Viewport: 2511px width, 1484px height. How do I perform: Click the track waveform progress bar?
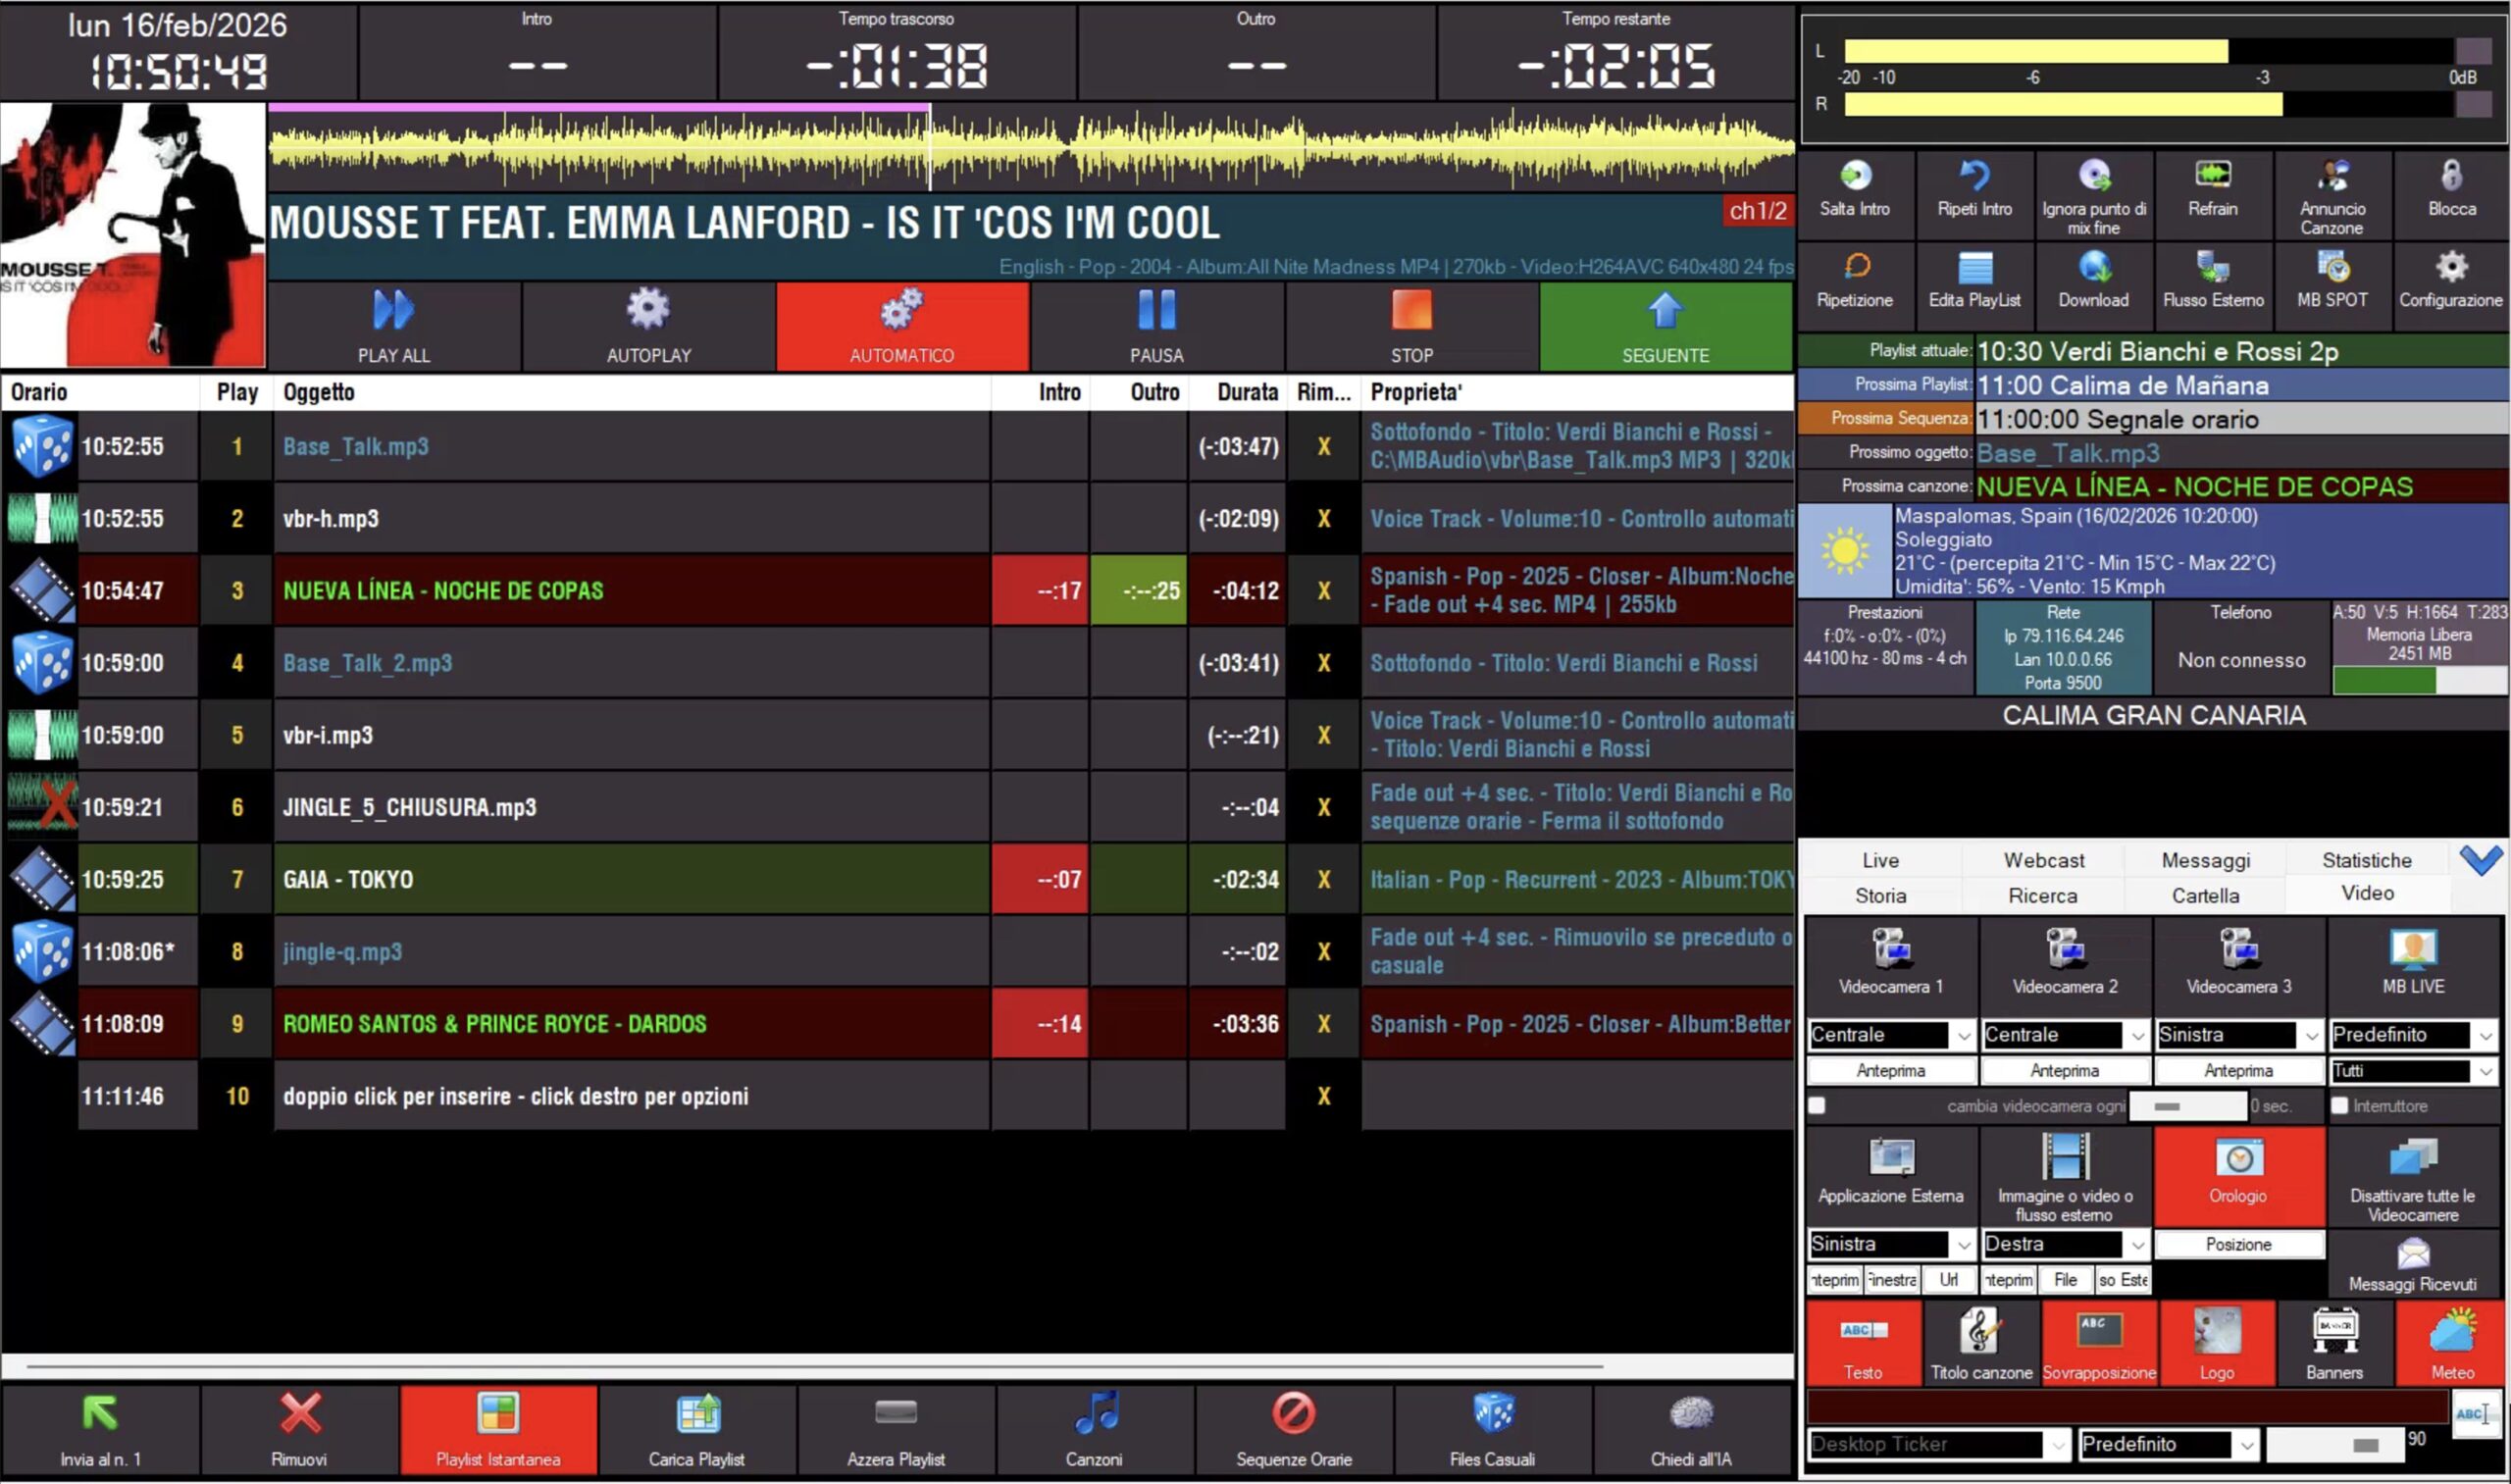click(1030, 148)
